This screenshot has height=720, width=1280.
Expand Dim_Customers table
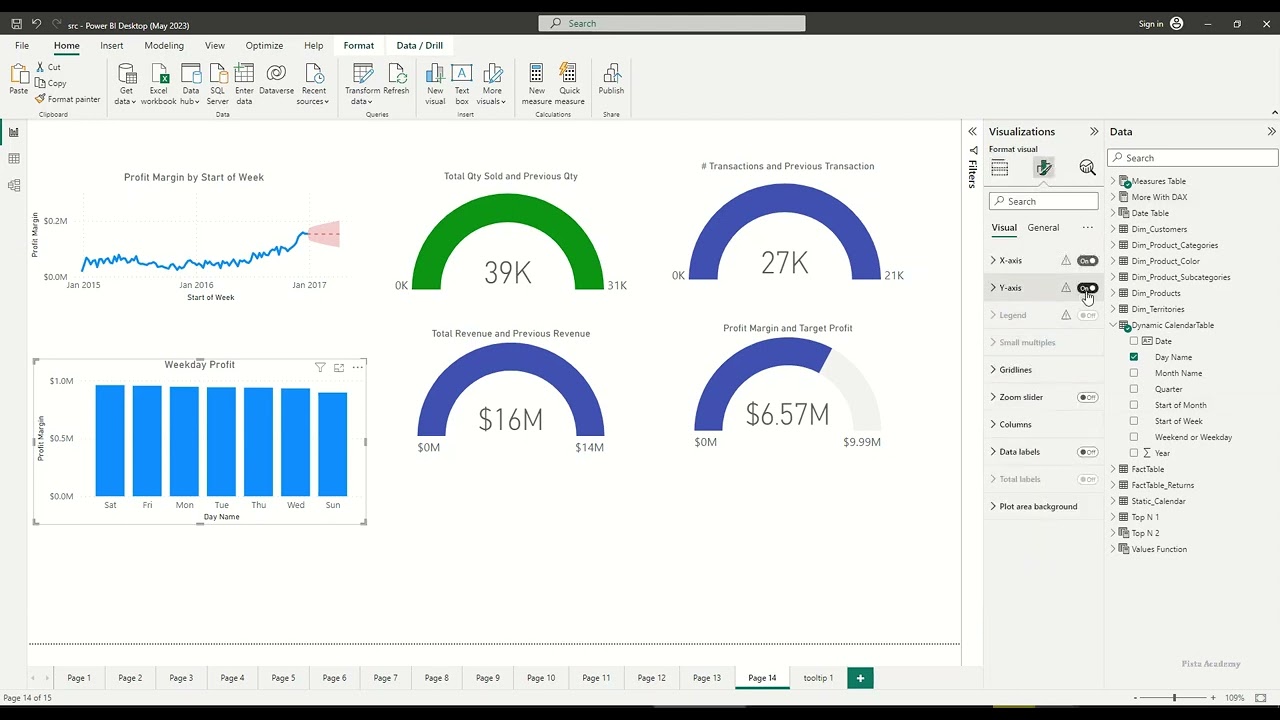[x=1113, y=229]
